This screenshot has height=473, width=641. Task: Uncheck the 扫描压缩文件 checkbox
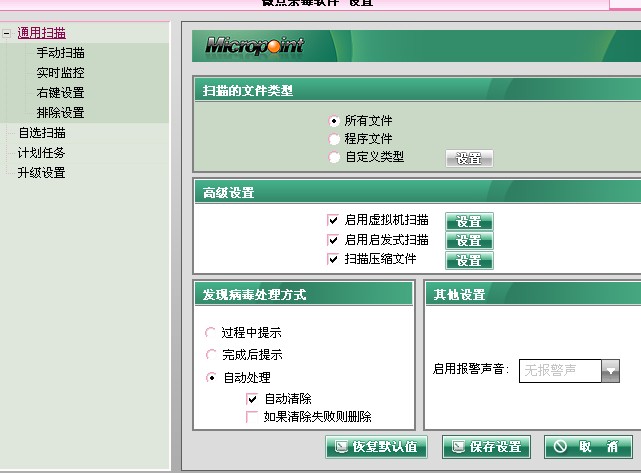[x=334, y=259]
